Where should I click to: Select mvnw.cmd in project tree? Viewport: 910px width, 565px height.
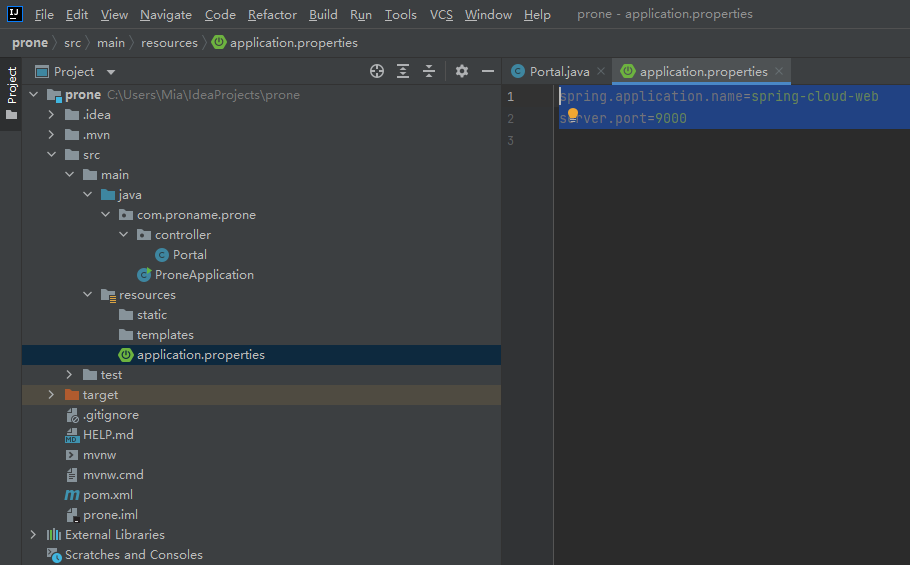(113, 475)
